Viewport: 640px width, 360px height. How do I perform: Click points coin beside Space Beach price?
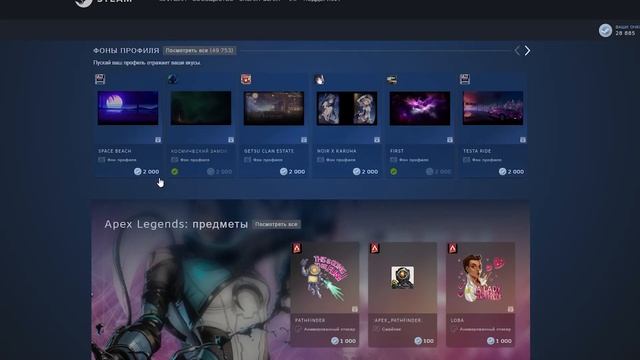[x=138, y=172]
